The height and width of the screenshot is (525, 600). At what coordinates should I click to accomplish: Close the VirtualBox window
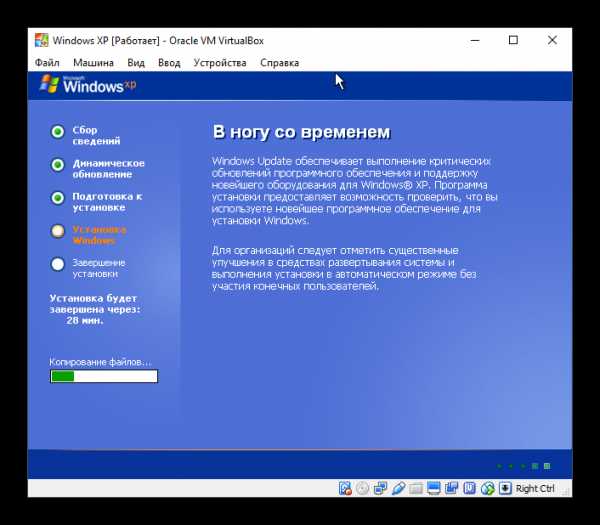[552, 40]
